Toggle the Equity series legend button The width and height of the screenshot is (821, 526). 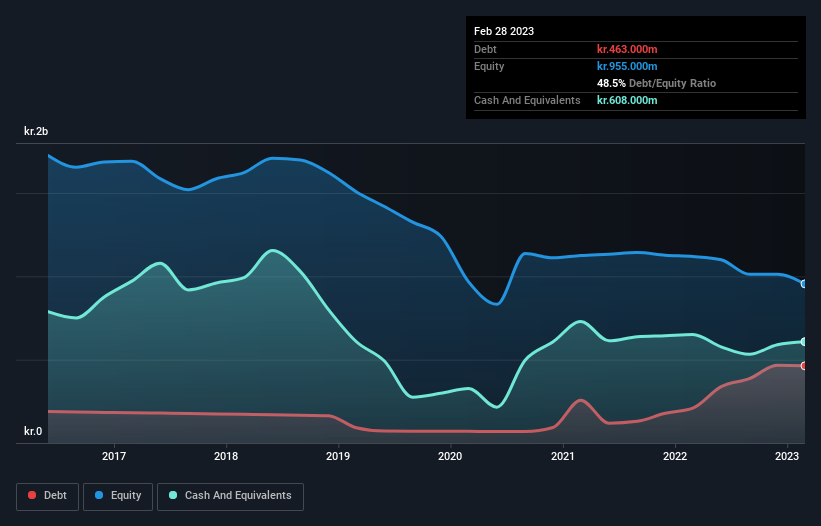coord(118,496)
